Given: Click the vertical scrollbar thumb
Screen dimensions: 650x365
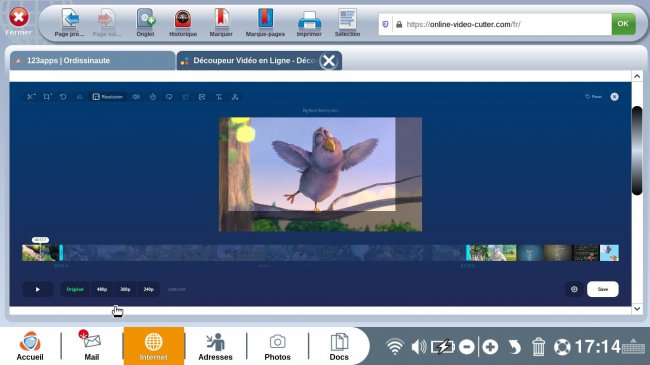Looking at the screenshot, I should (637, 150).
